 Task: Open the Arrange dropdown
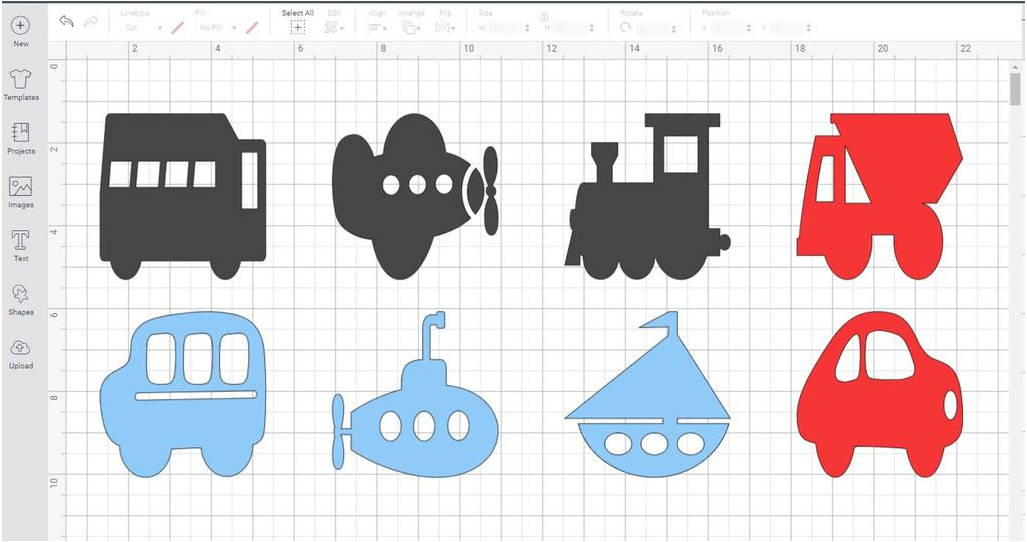click(411, 22)
